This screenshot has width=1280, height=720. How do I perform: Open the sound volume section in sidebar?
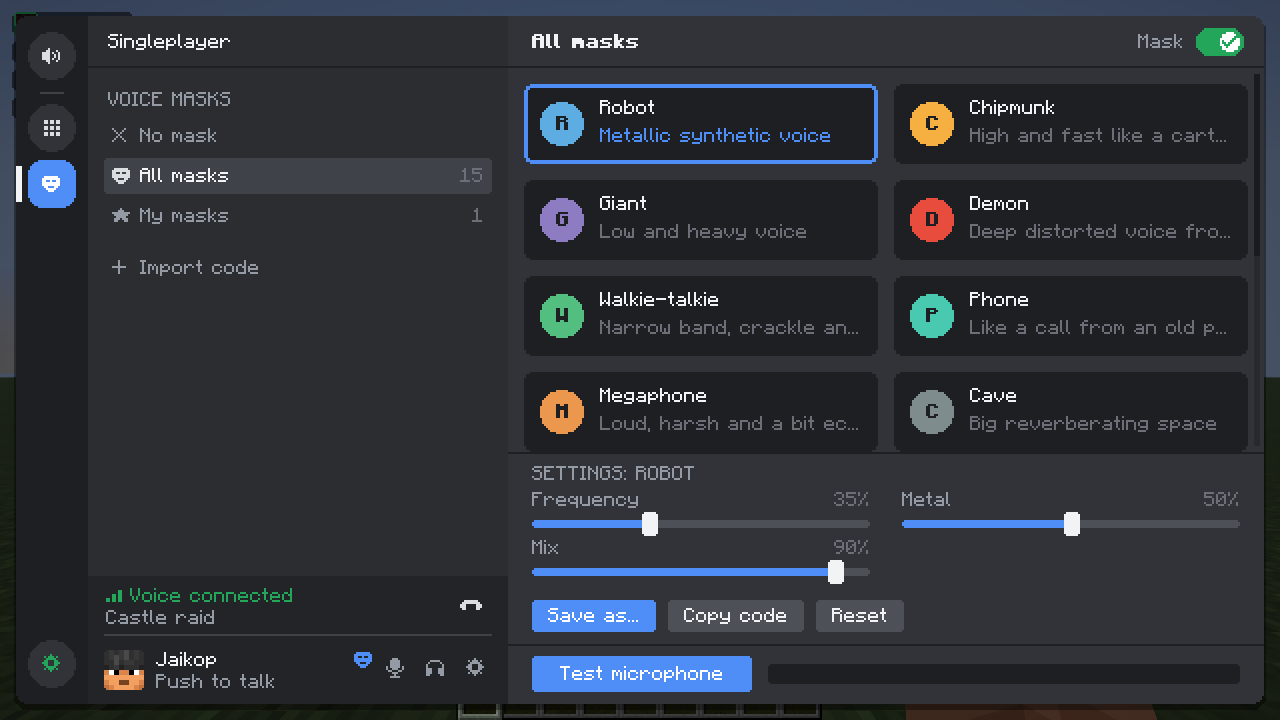pos(52,56)
